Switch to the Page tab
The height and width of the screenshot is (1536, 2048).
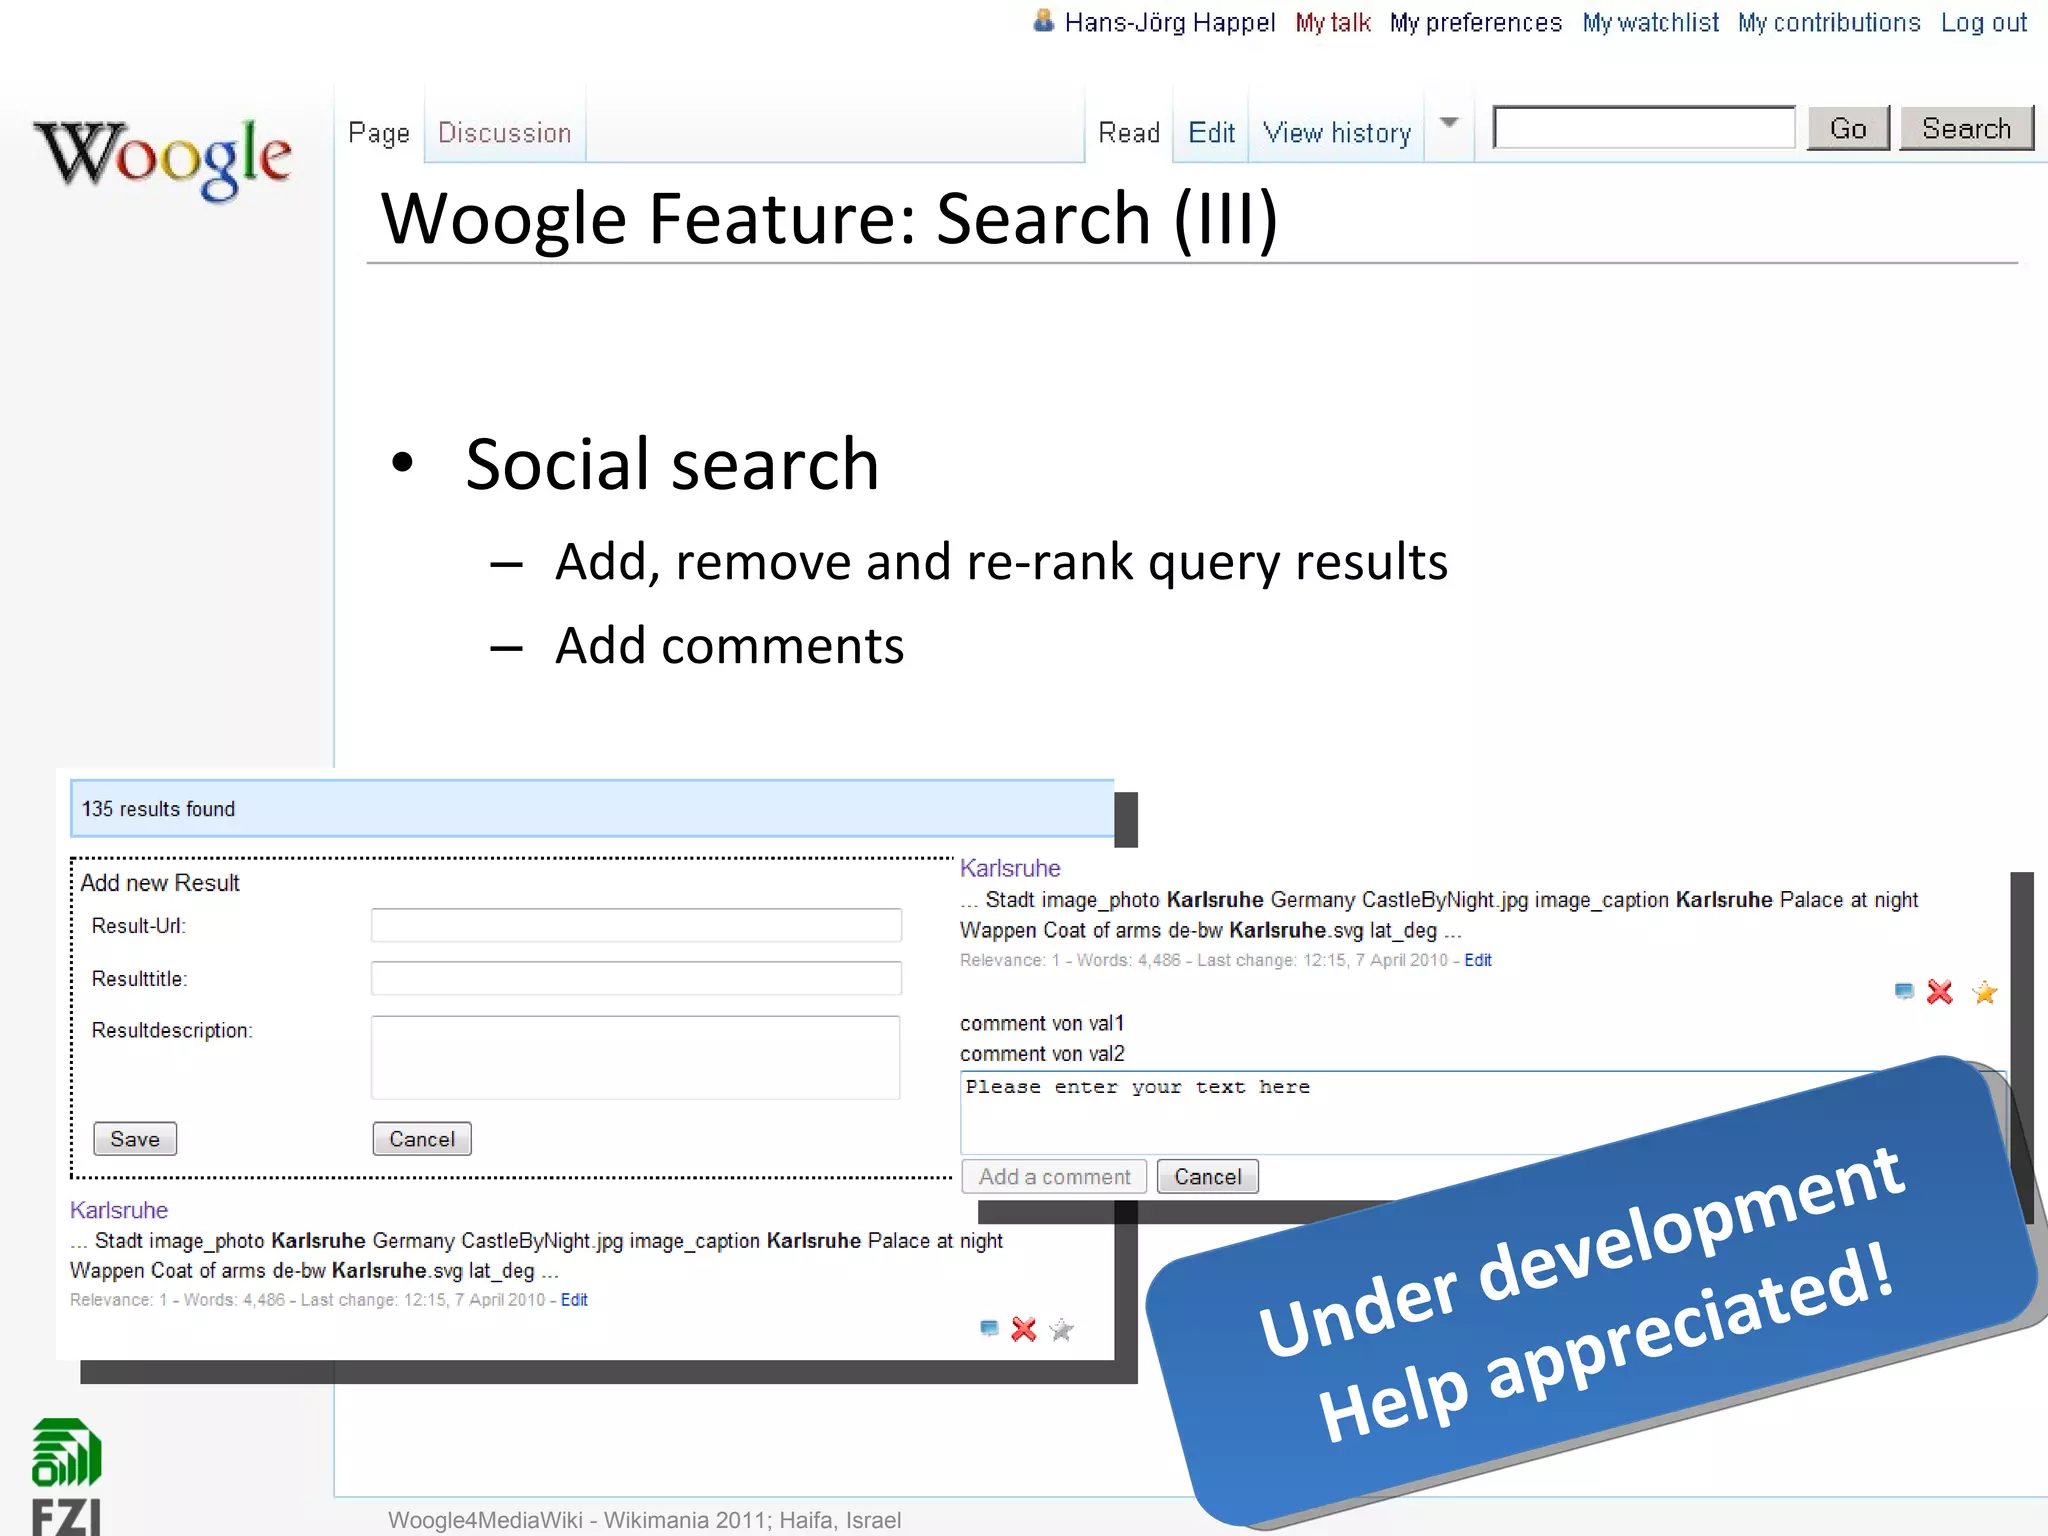379,133
